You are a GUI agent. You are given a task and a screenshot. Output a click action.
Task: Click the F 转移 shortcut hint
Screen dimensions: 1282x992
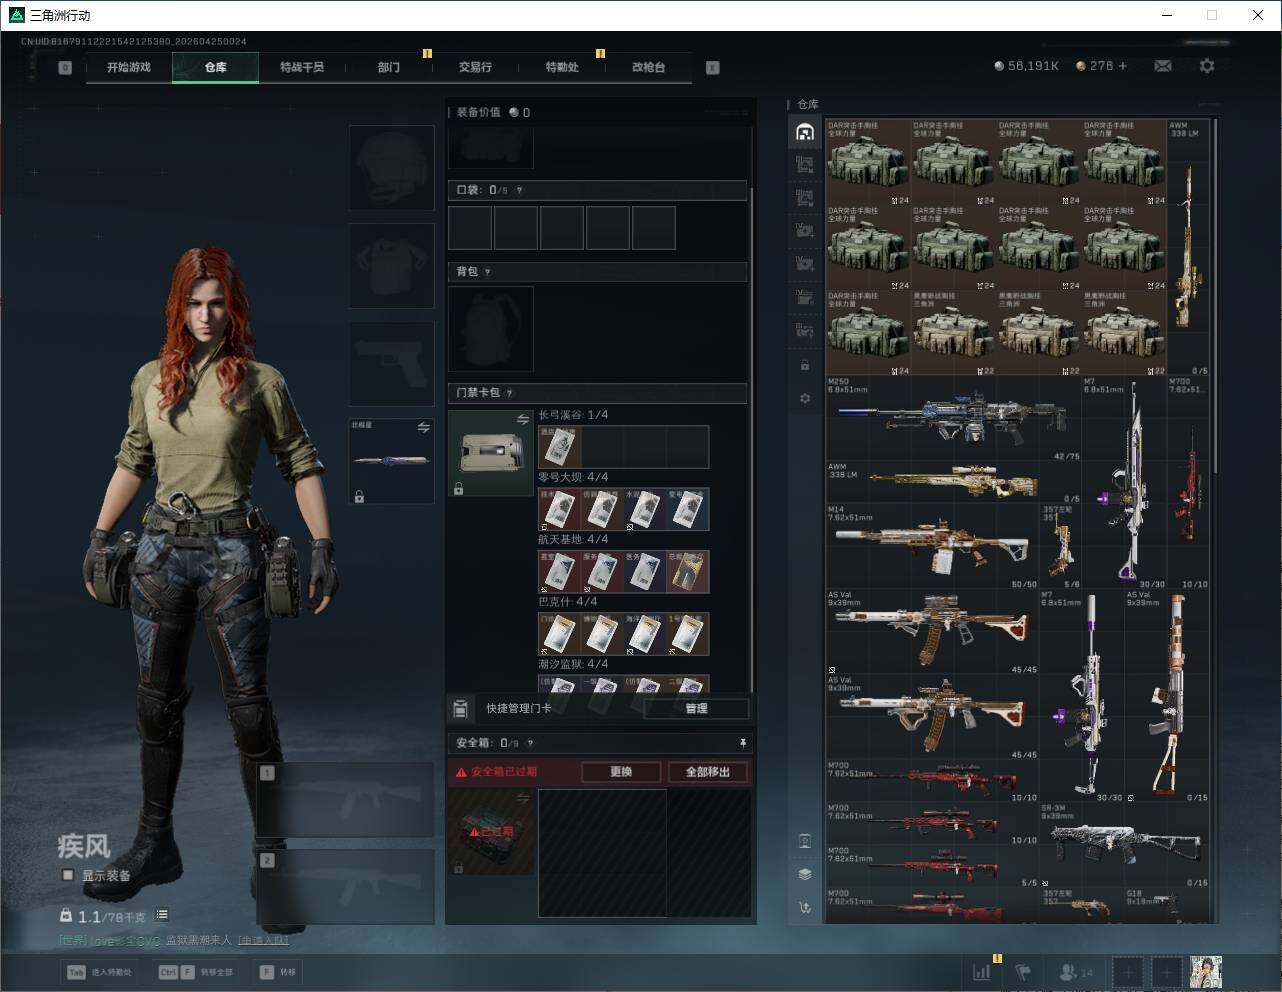(x=279, y=972)
